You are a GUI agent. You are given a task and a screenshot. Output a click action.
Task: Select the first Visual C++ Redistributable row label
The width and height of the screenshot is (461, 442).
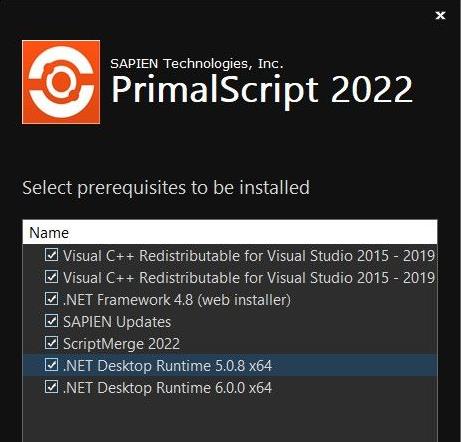pyautogui.click(x=249, y=256)
